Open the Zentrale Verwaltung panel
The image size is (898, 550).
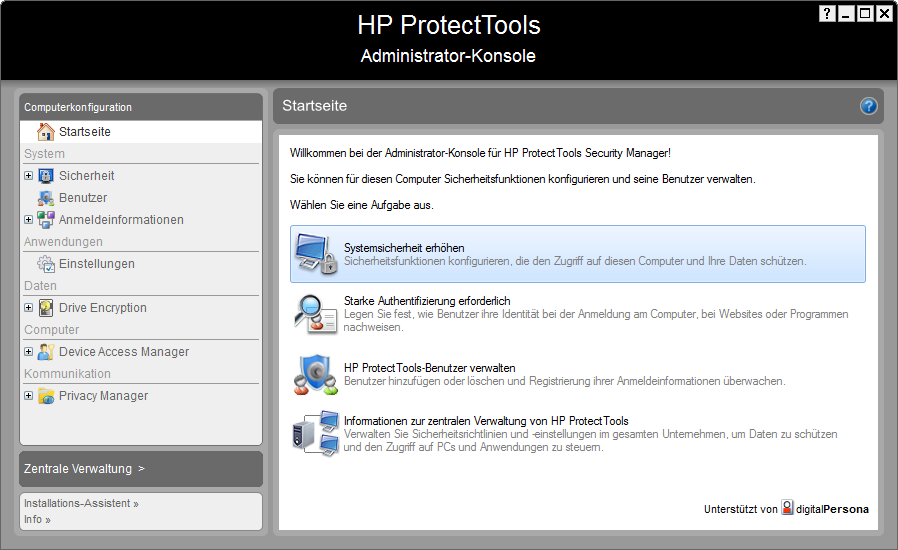[x=141, y=469]
